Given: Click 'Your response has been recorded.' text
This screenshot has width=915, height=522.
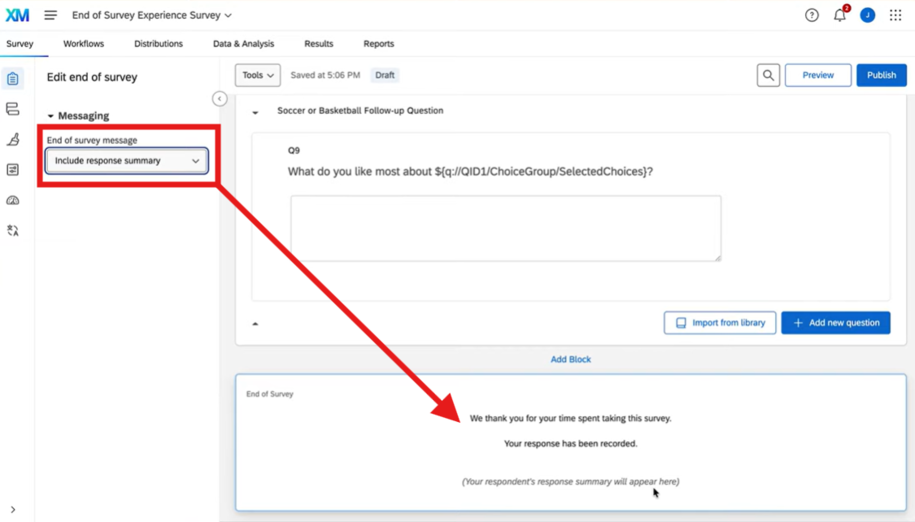Looking at the screenshot, I should click(x=571, y=444).
